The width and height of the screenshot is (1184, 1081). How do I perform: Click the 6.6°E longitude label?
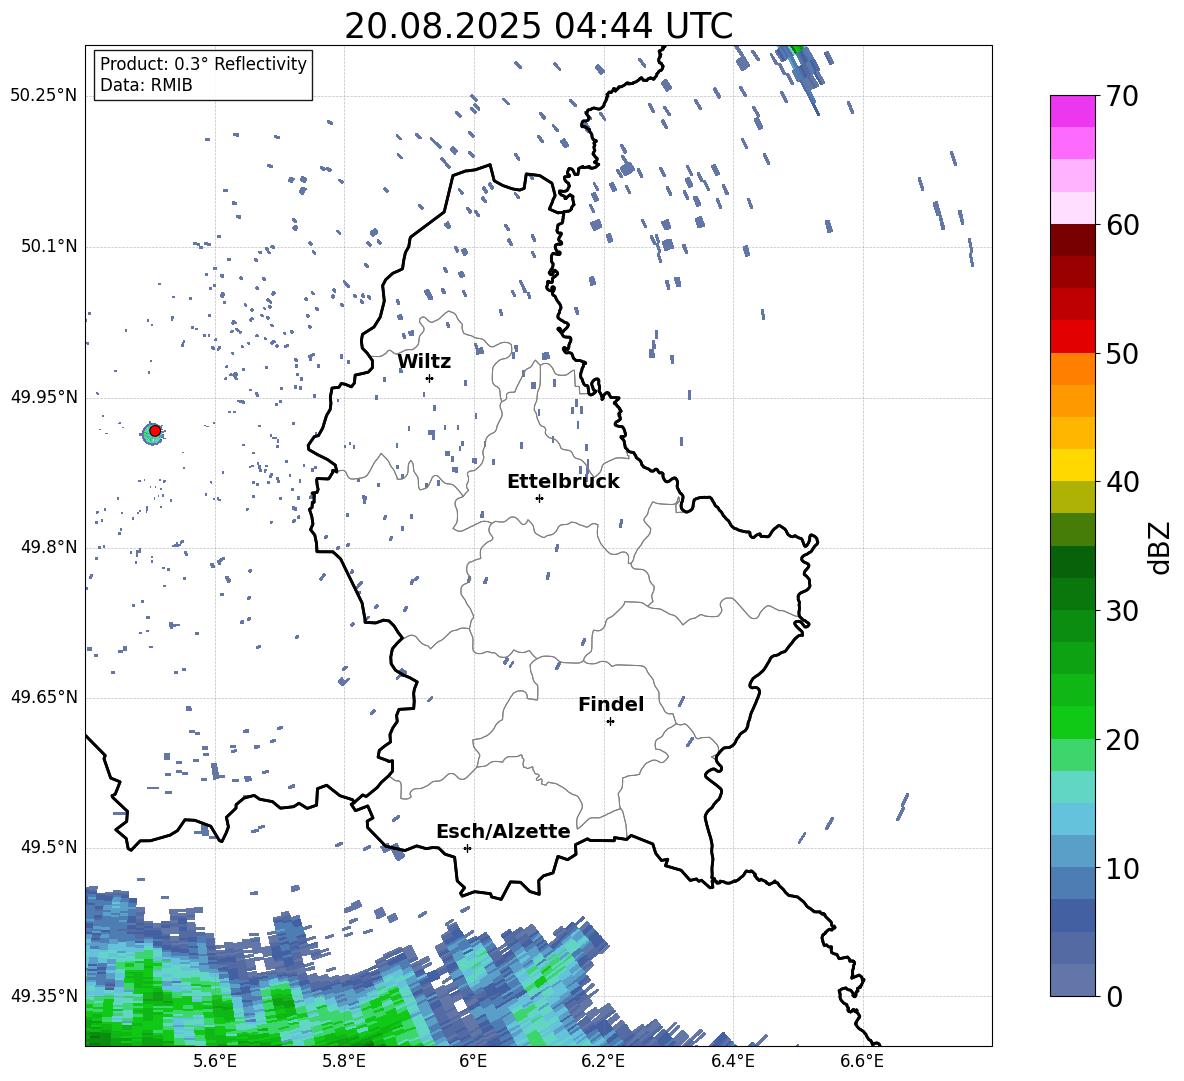[x=862, y=1061]
